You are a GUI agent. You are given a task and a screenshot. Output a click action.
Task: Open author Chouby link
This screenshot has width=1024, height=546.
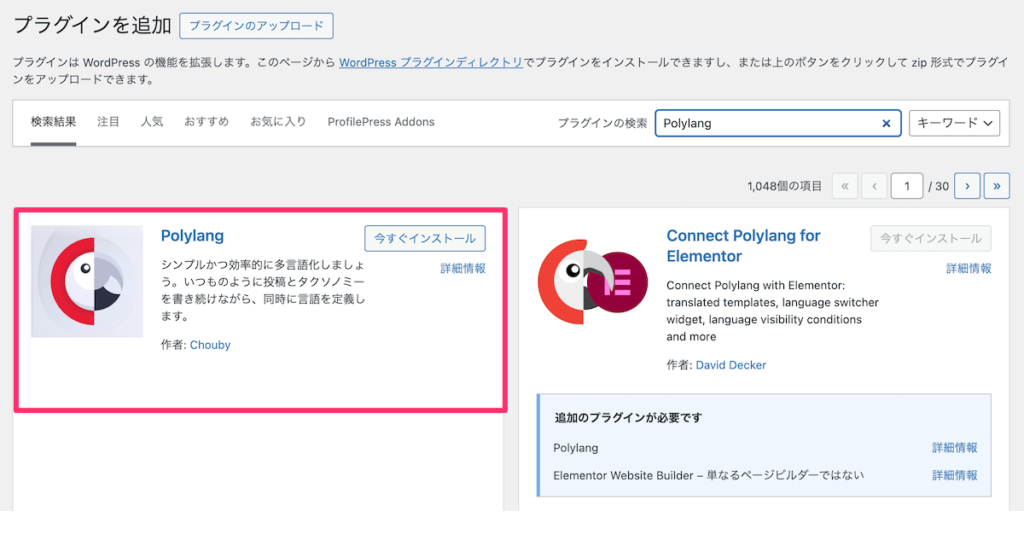(x=210, y=345)
